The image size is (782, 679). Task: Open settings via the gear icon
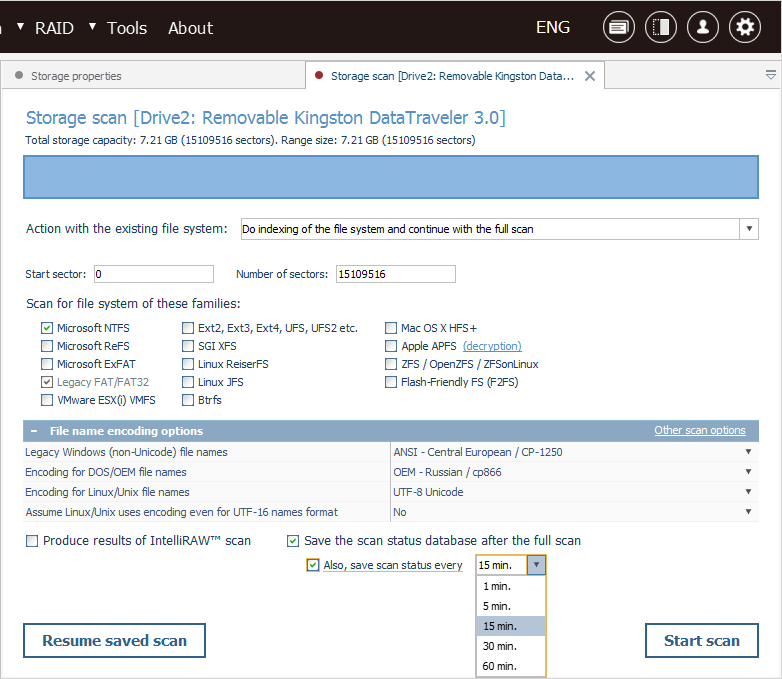coord(745,27)
